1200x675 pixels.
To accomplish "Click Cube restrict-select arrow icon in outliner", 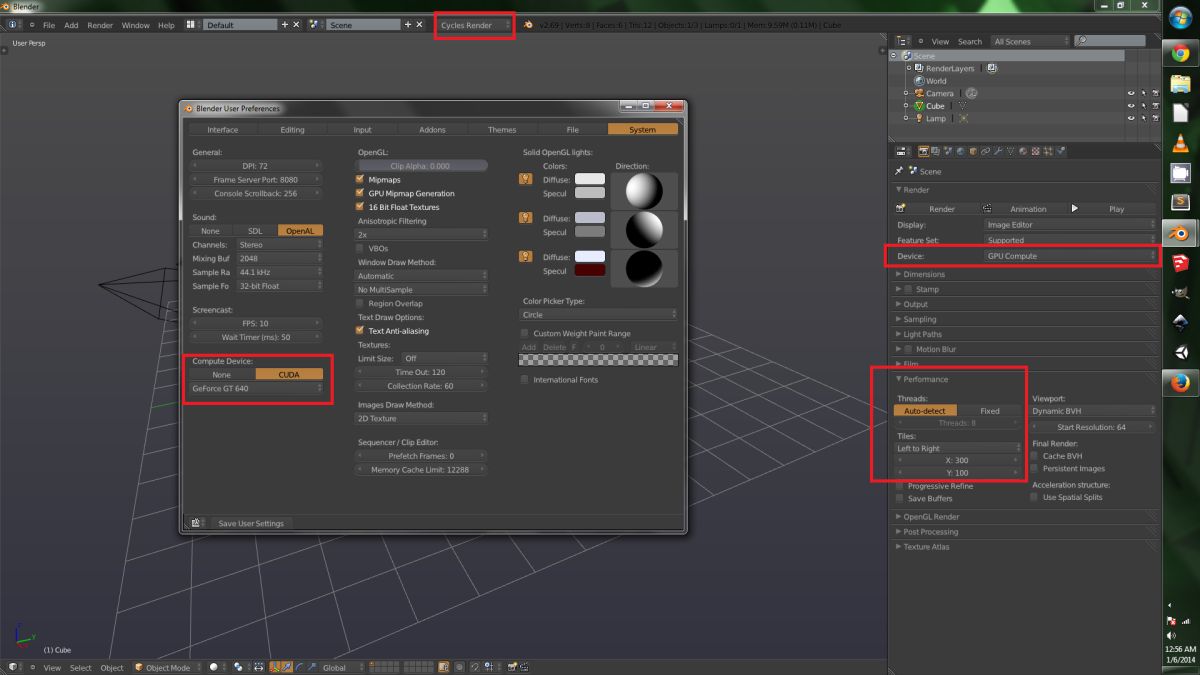I will (x=1143, y=105).
